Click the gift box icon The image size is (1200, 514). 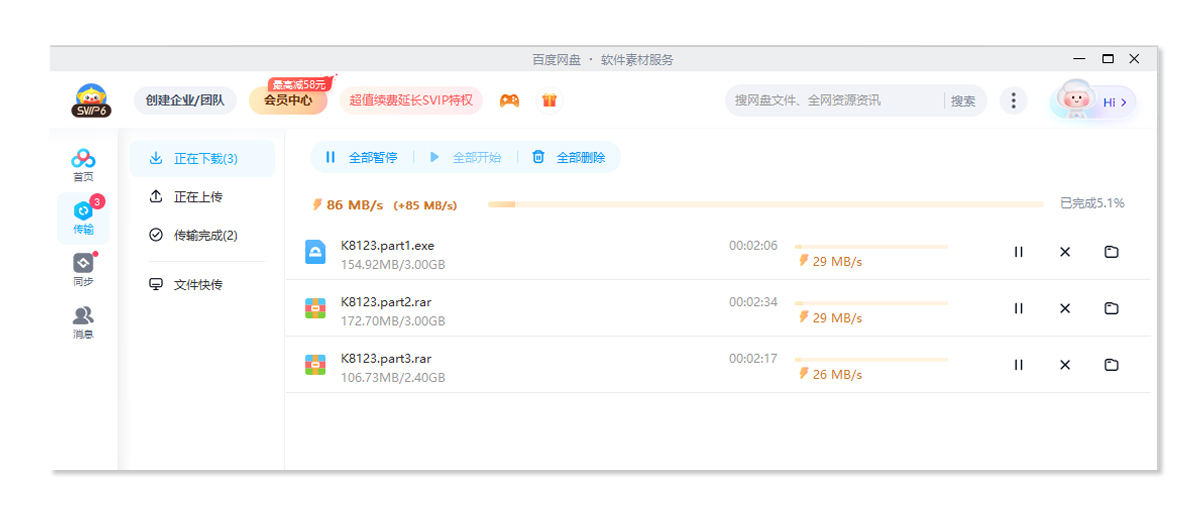[x=548, y=101]
